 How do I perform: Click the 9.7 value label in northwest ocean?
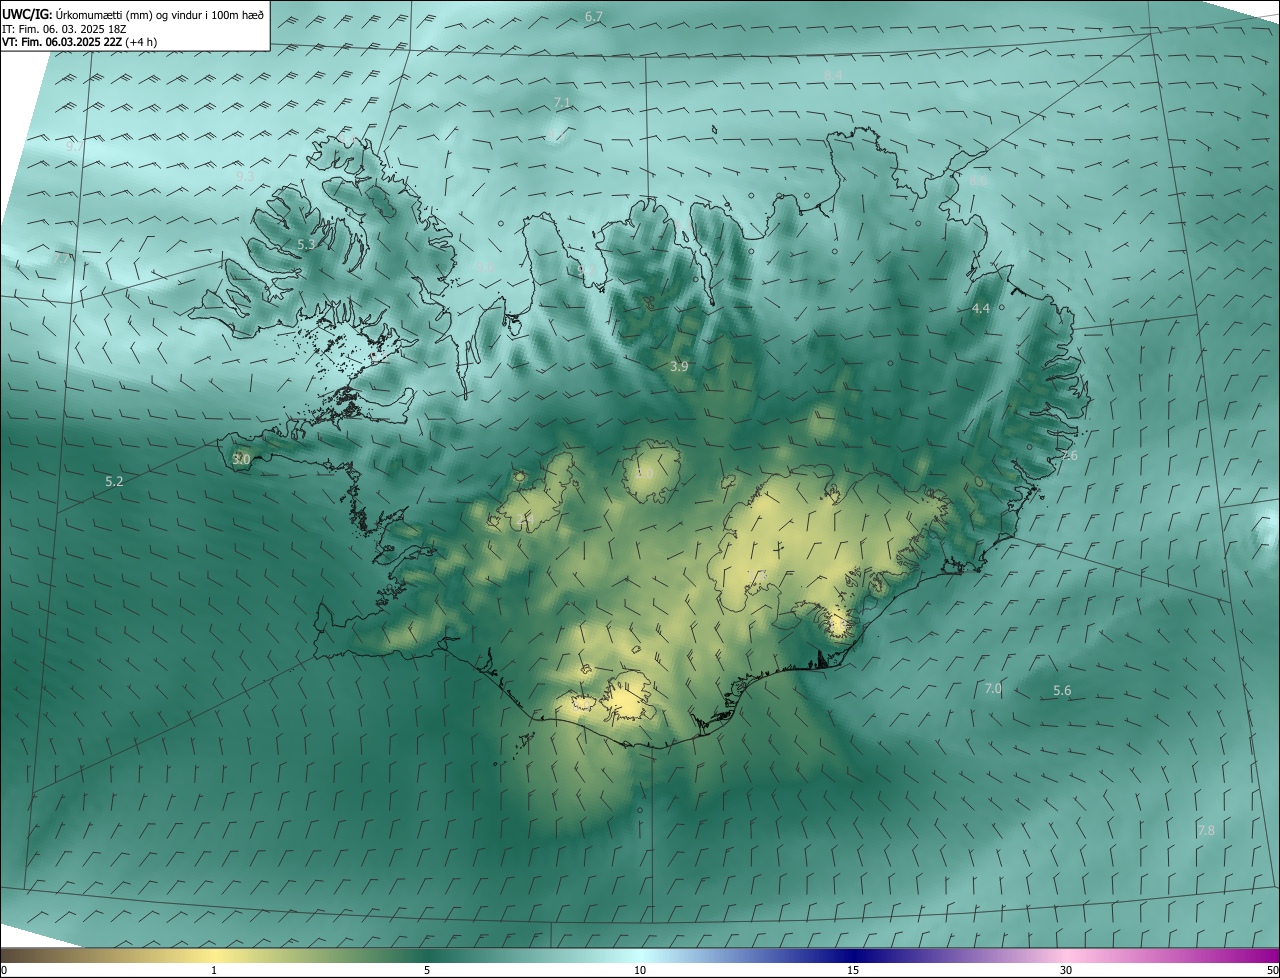coord(74,146)
